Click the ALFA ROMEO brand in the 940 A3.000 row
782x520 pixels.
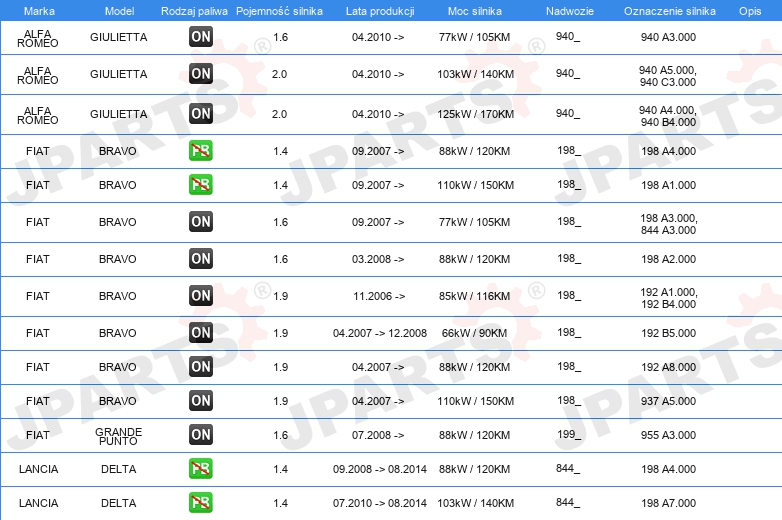point(38,38)
